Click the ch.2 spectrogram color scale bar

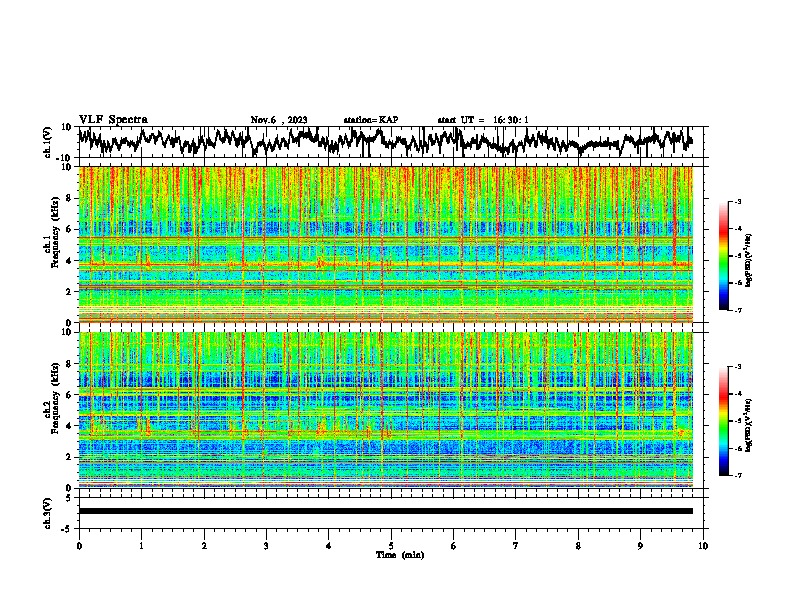point(723,421)
